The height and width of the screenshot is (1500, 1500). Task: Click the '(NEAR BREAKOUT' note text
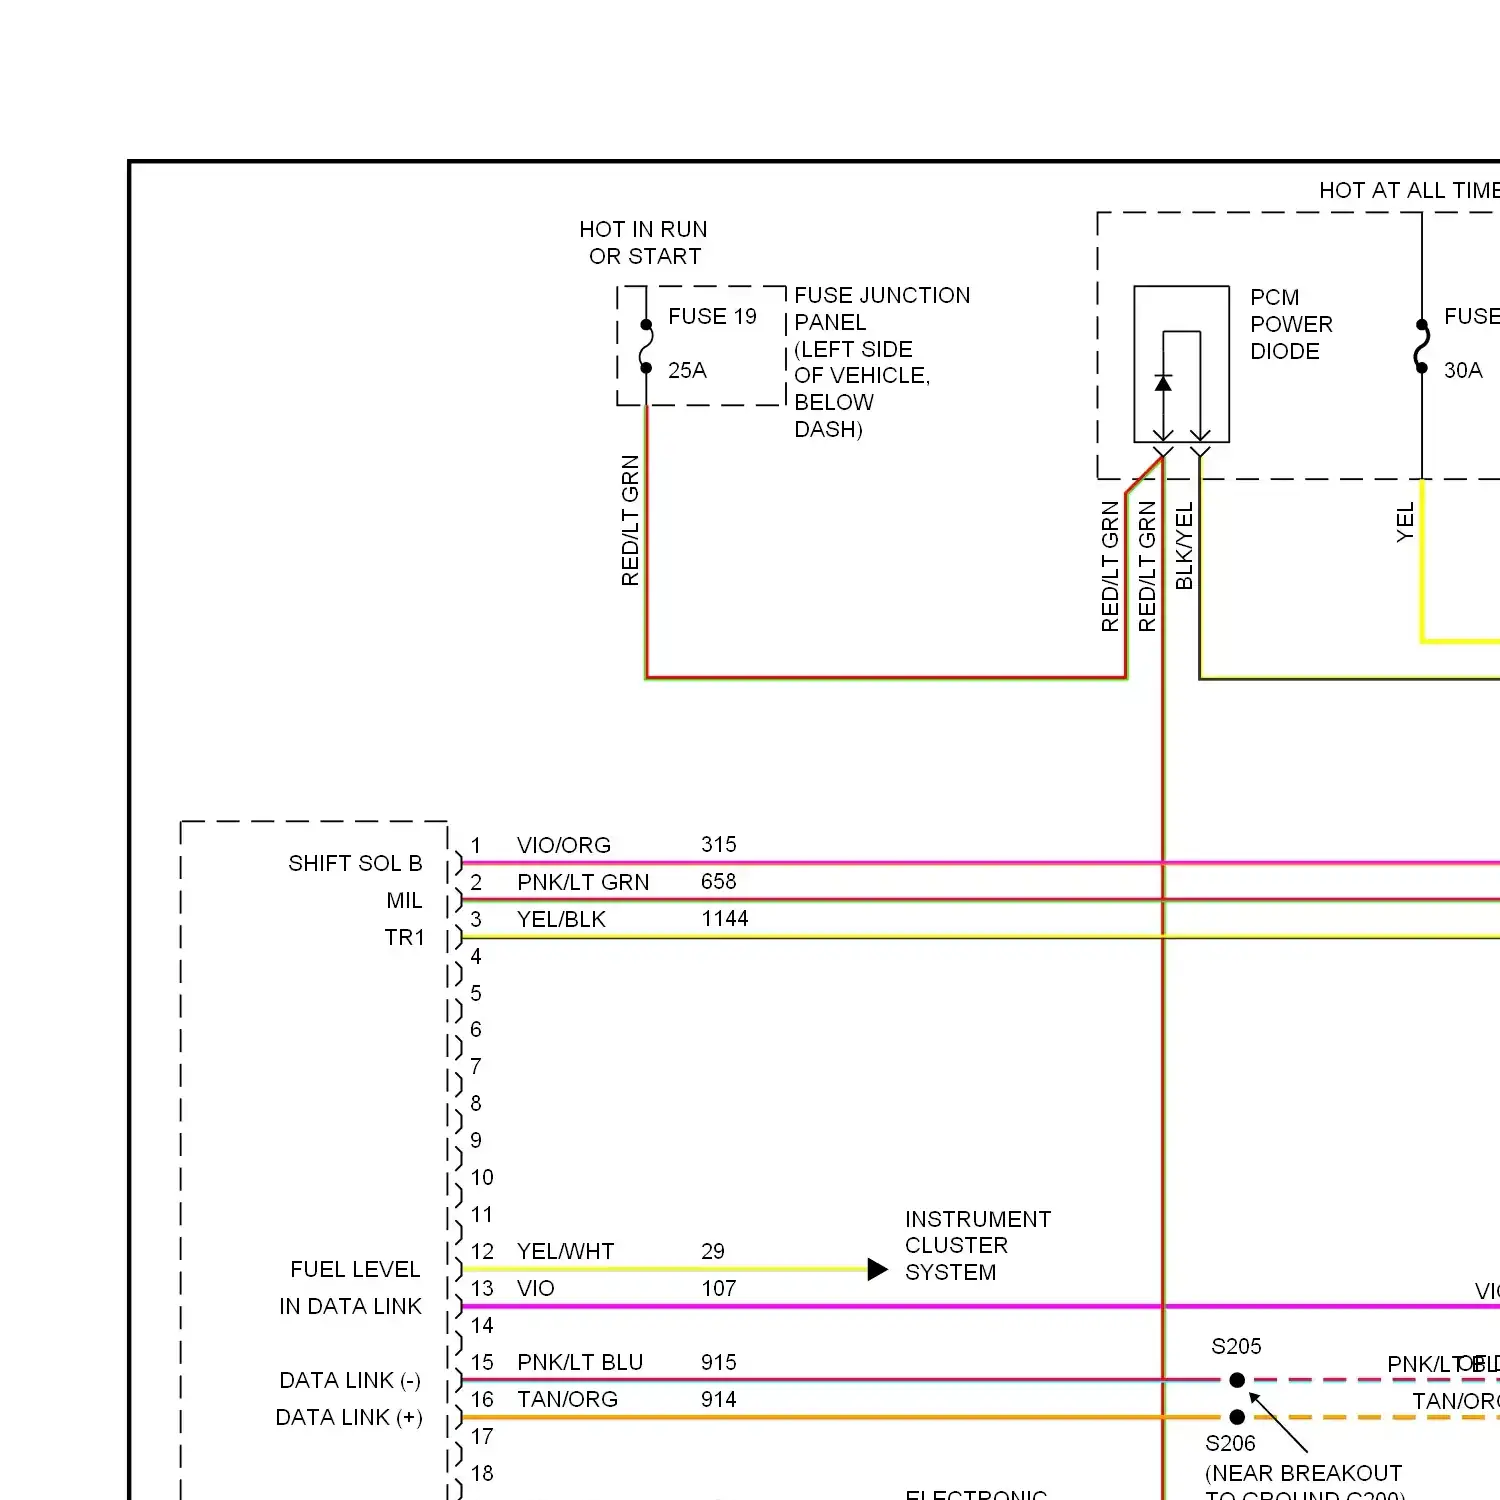click(x=1304, y=1473)
